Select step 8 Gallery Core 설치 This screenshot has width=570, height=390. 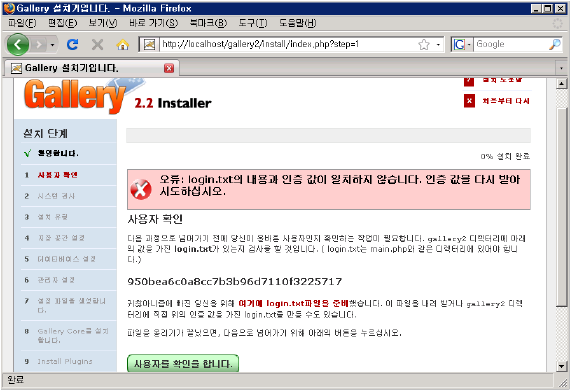coord(73,335)
